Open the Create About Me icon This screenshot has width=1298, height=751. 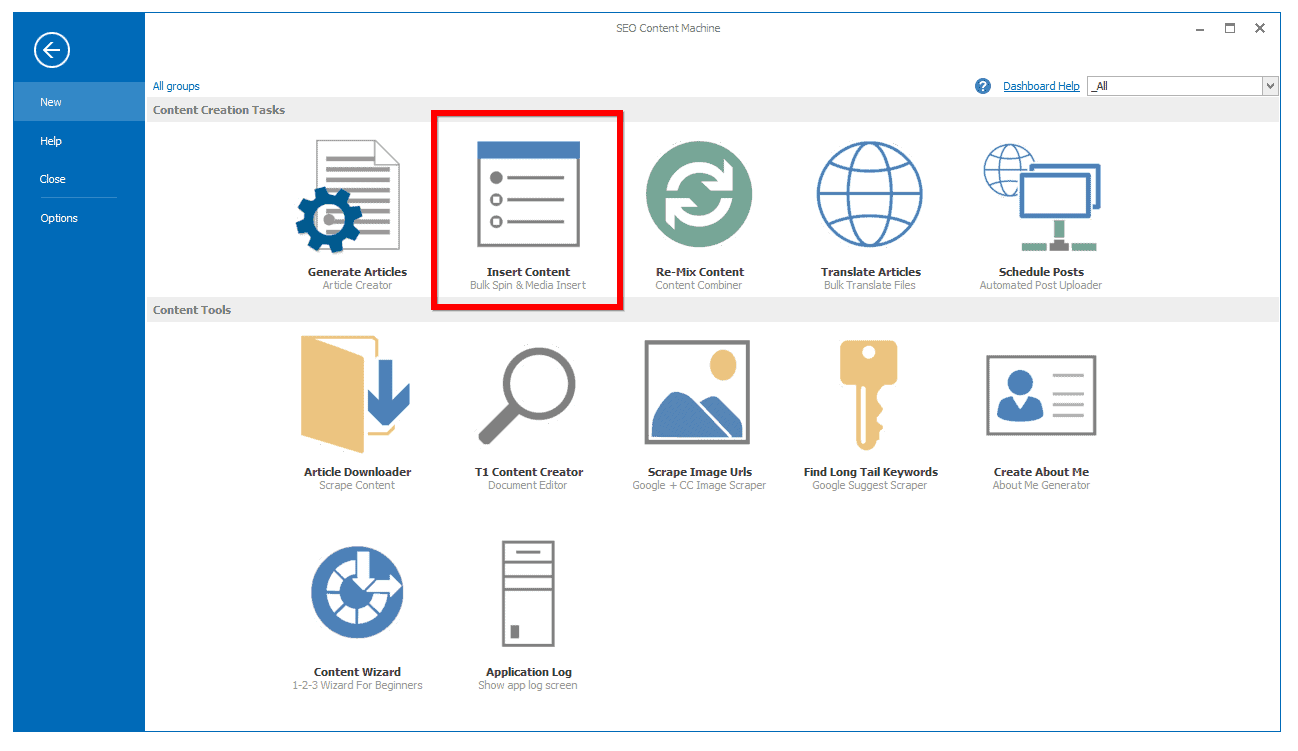click(1041, 394)
